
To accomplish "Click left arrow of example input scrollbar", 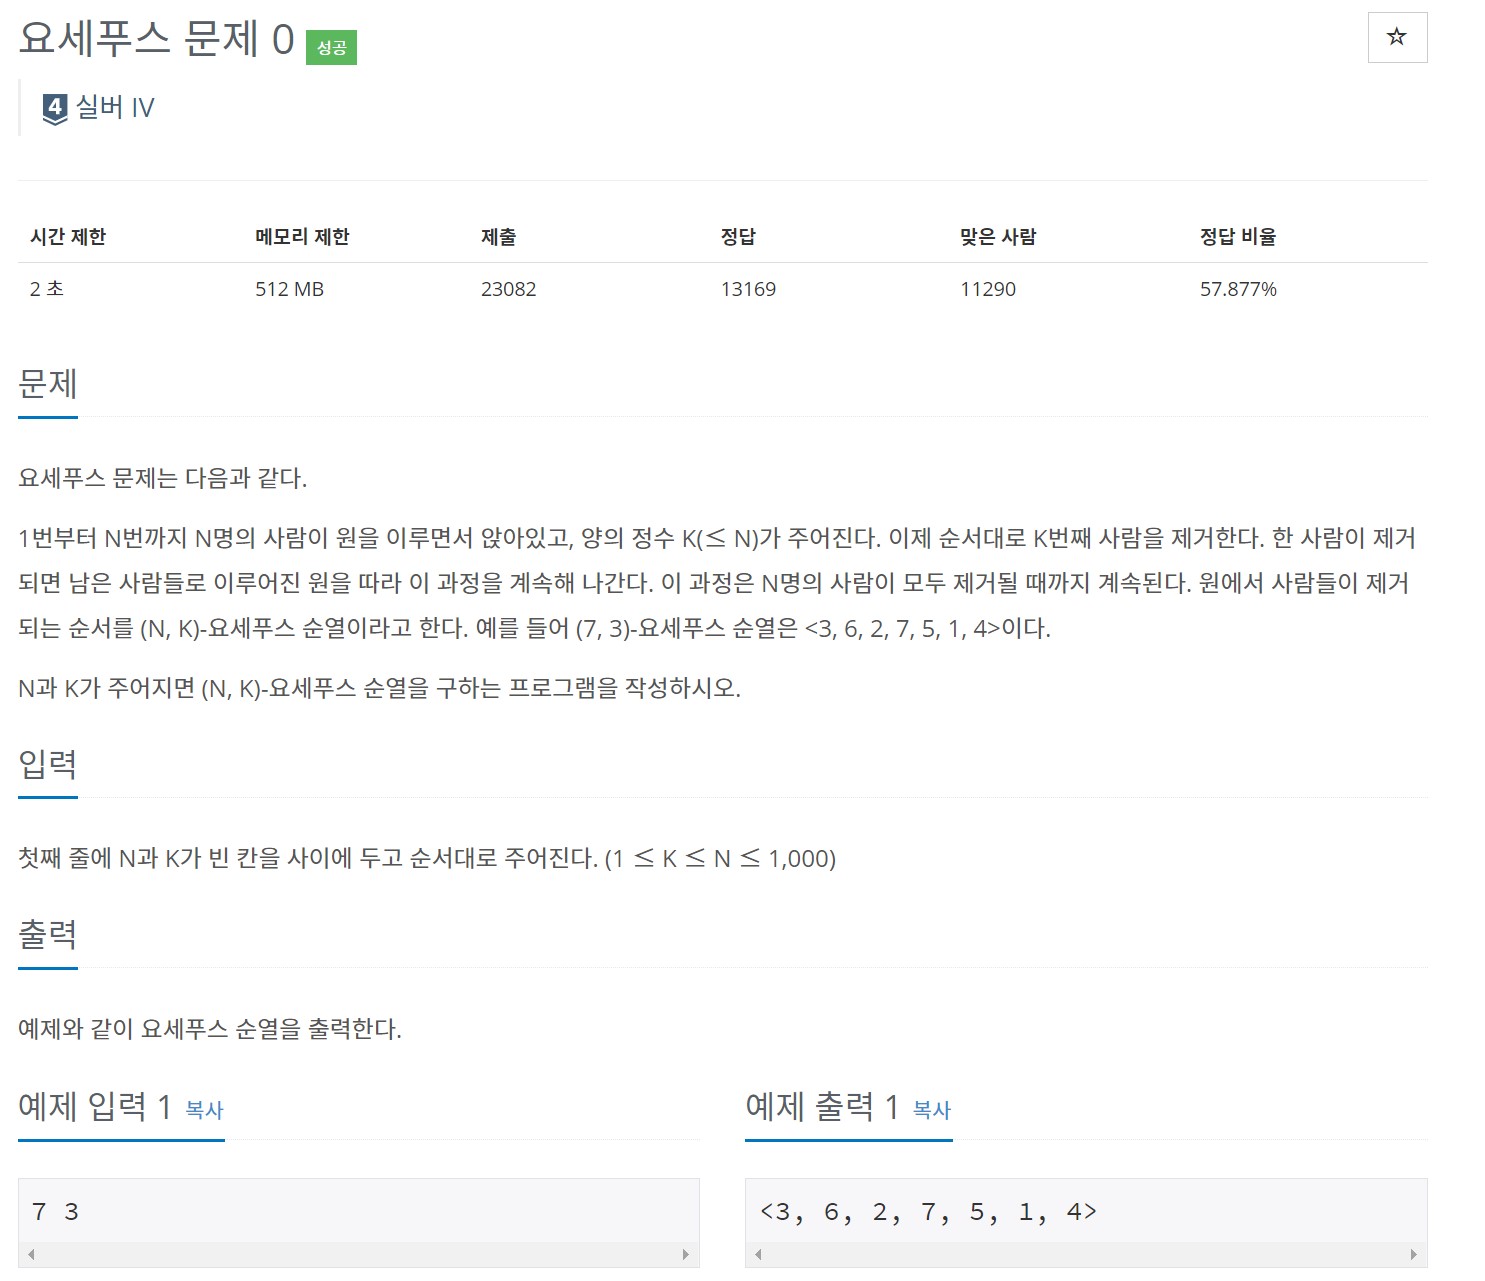I will click(x=31, y=1254).
